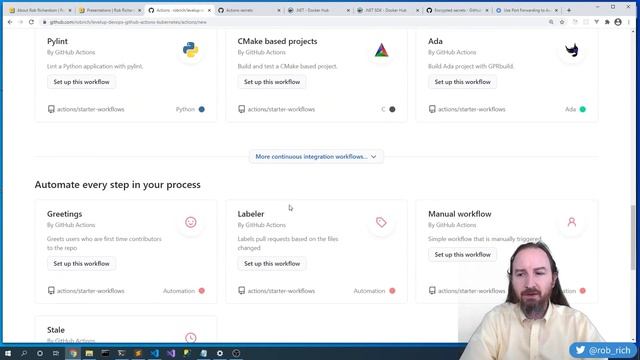Click the Ada workflow bird logo
640x360 pixels.
(572, 50)
